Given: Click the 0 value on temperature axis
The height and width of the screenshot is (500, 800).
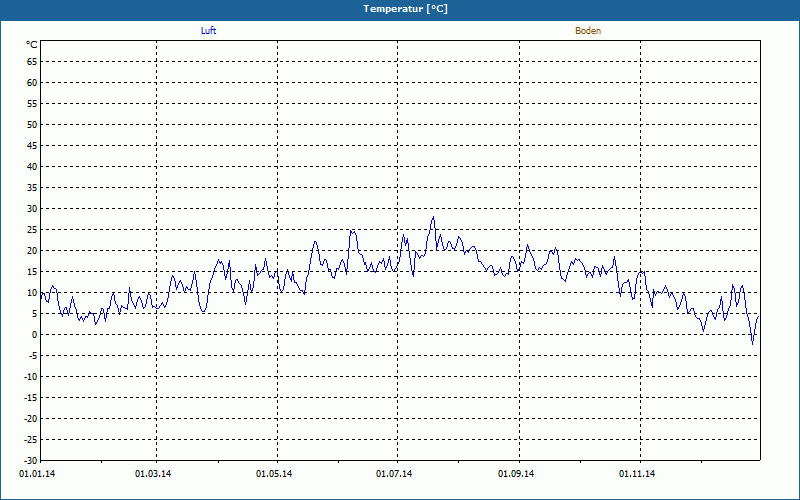Looking at the screenshot, I should tap(35, 335).
